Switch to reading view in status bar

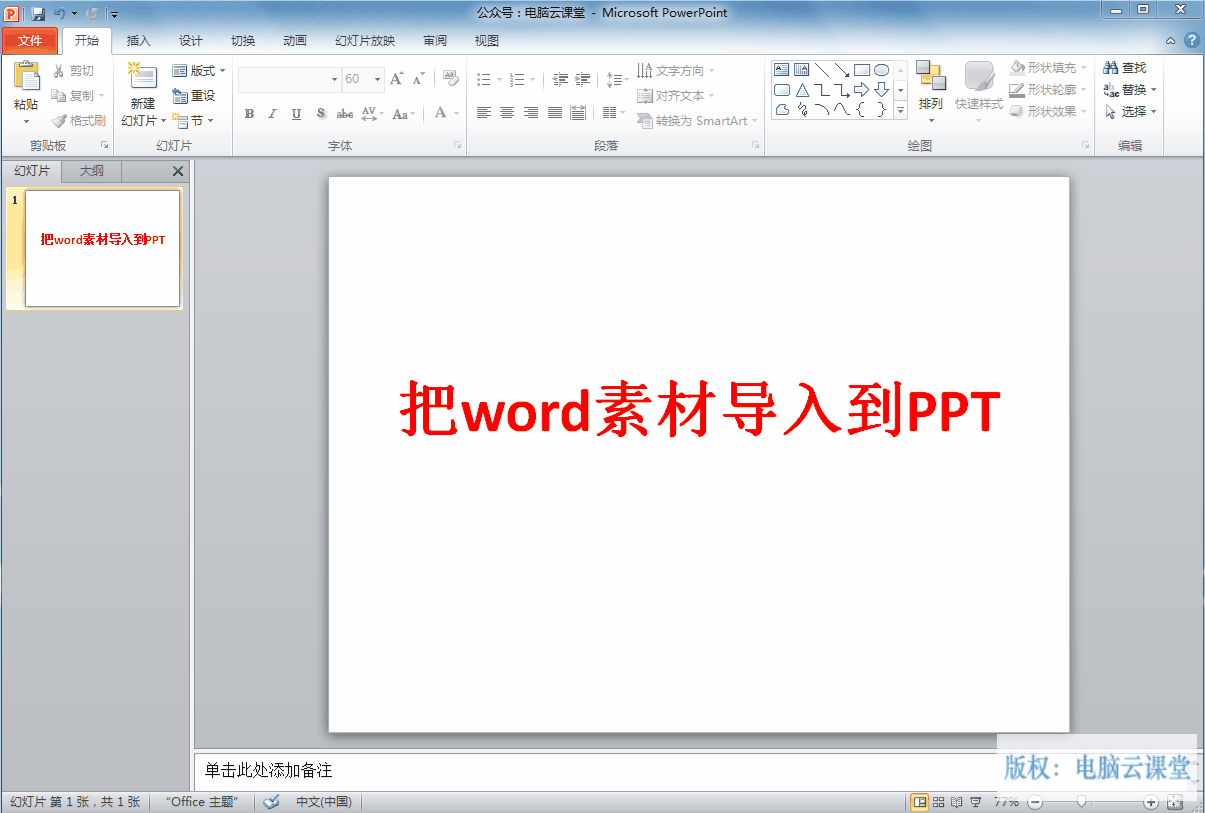pyautogui.click(x=957, y=802)
